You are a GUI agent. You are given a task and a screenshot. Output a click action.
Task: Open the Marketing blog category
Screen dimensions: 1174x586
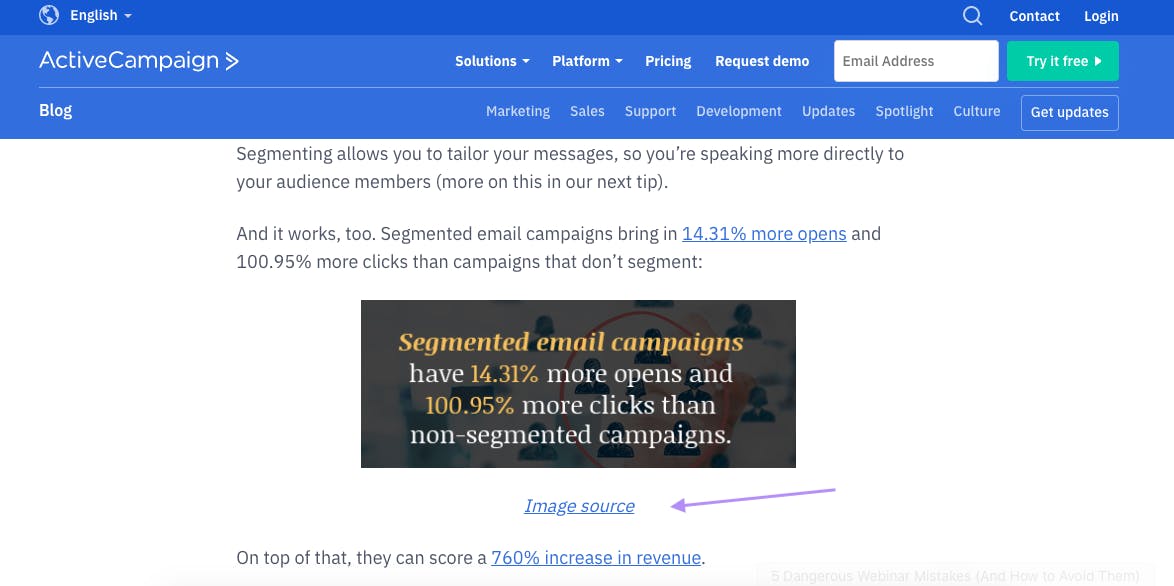(x=517, y=112)
